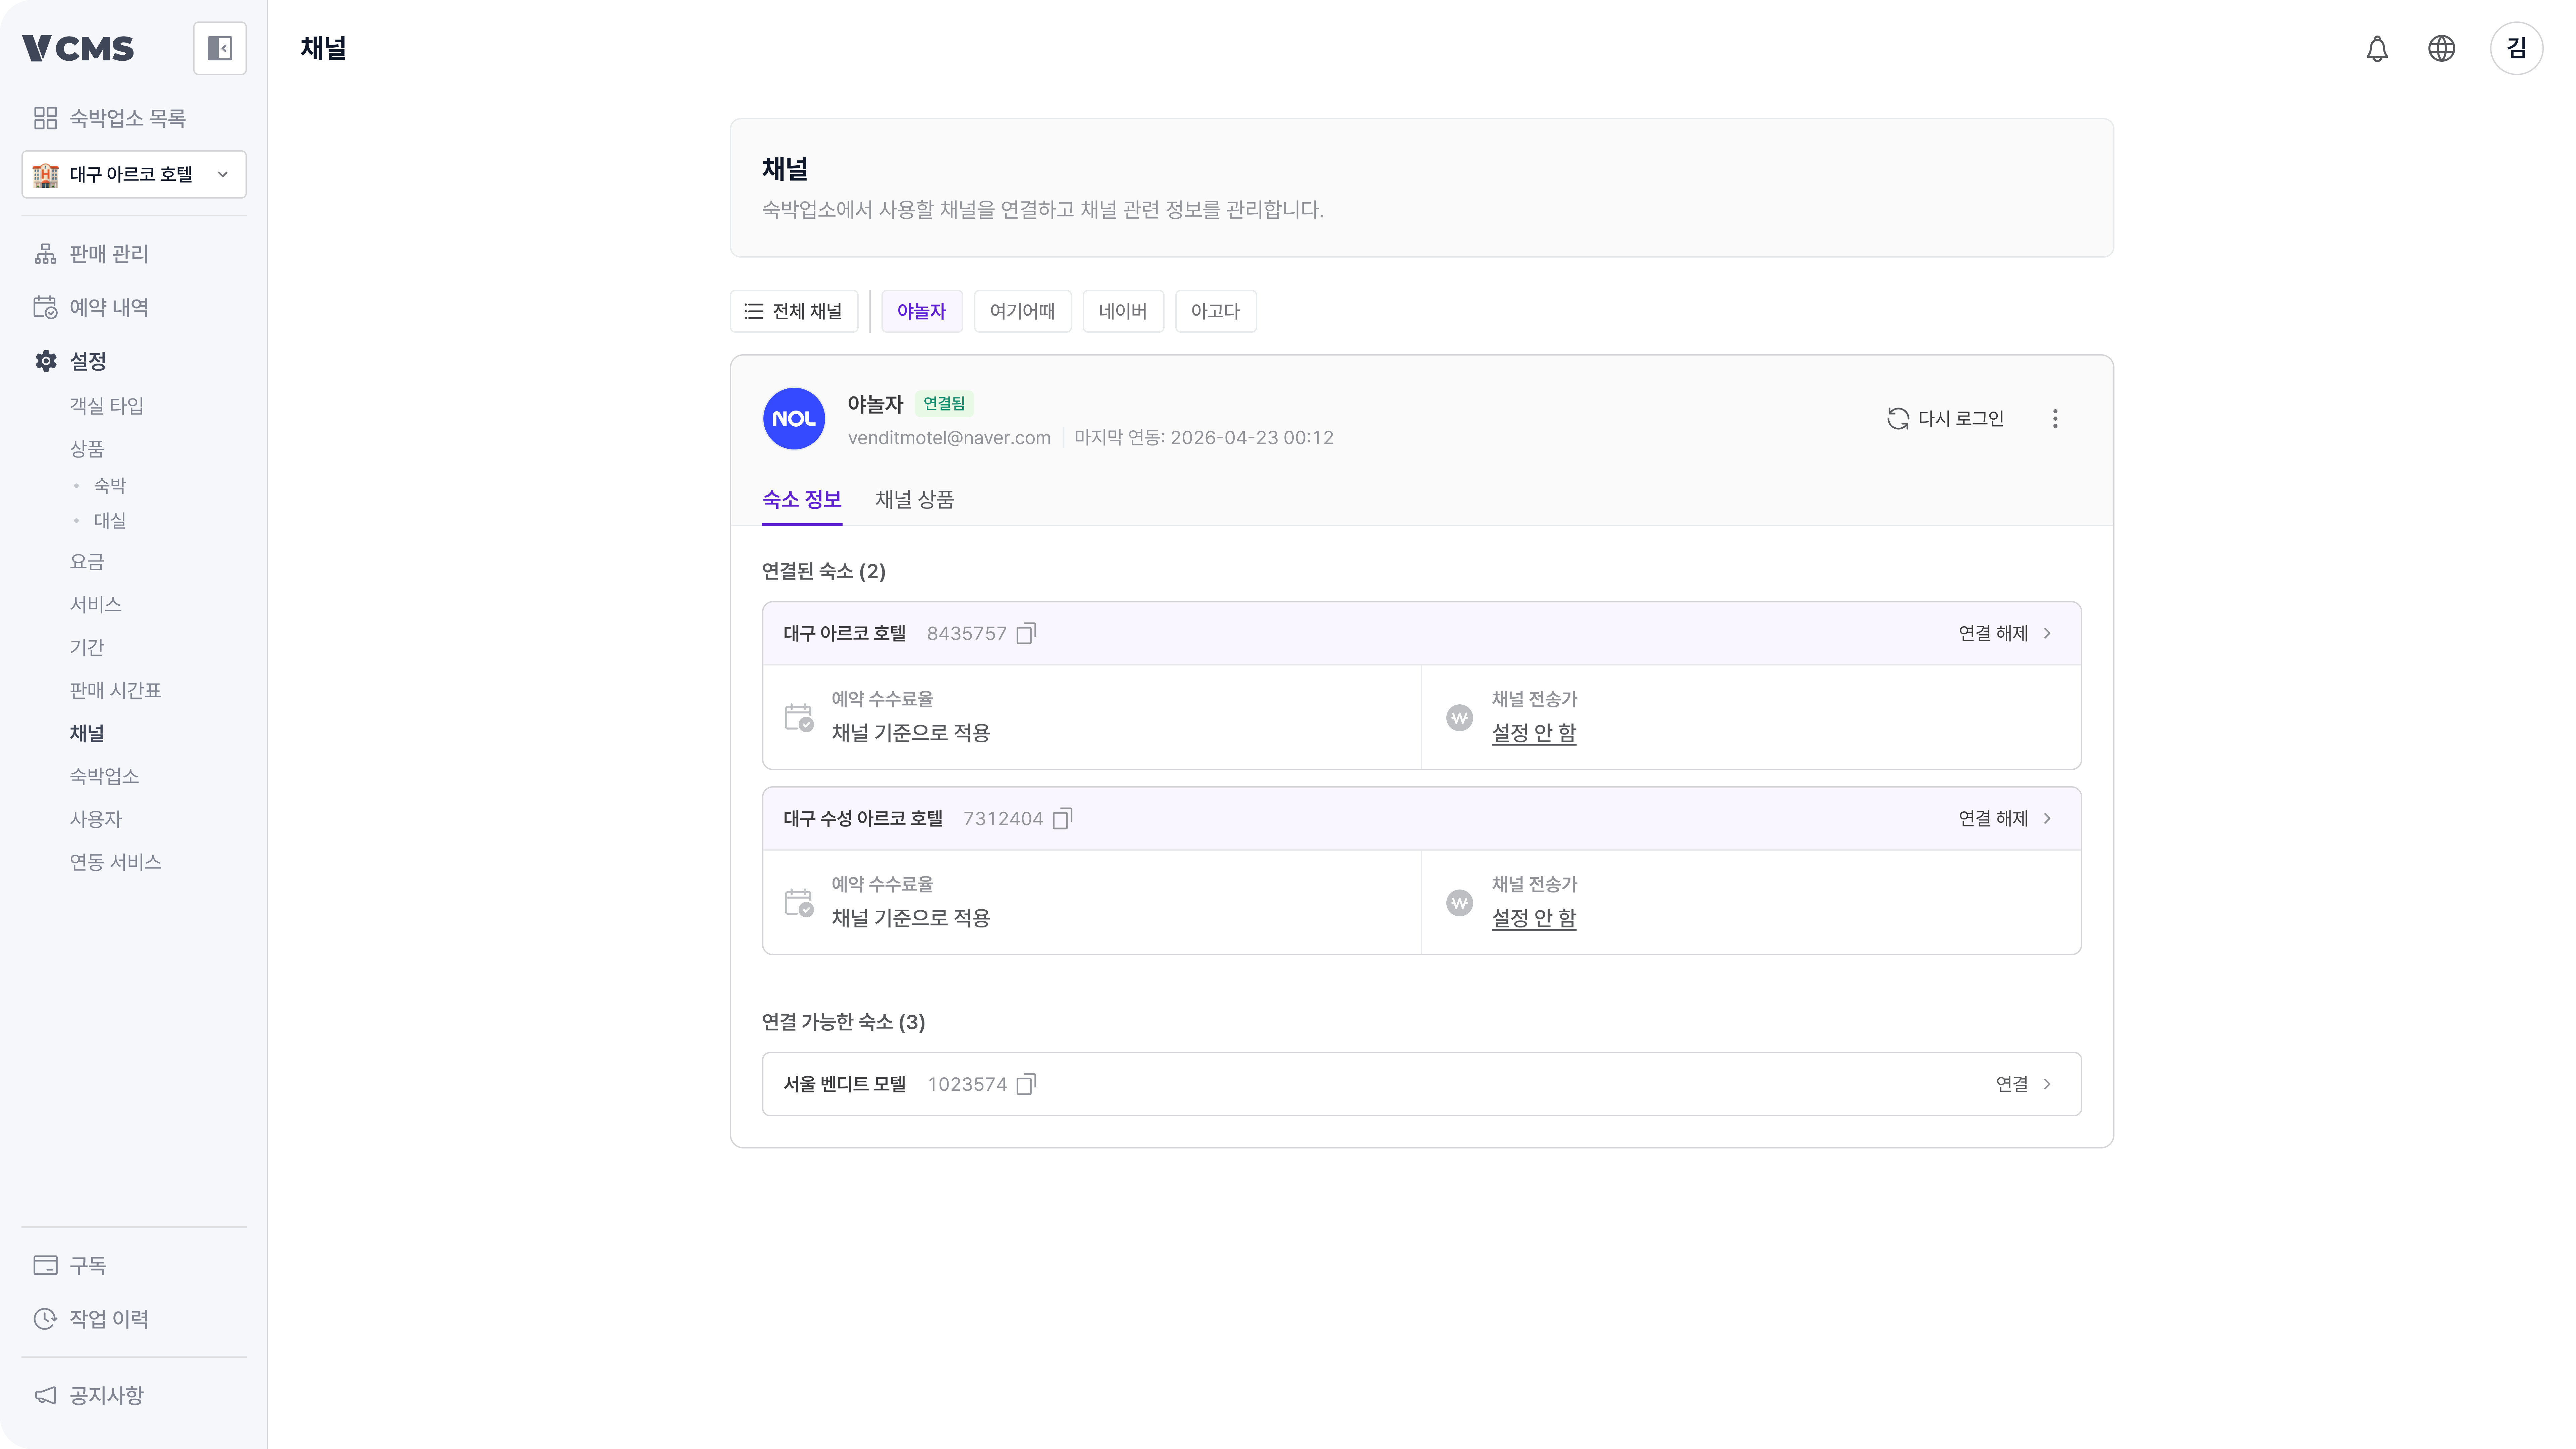Copy property ID 7312404
Screen dimensions: 2576x1449
point(1062,819)
